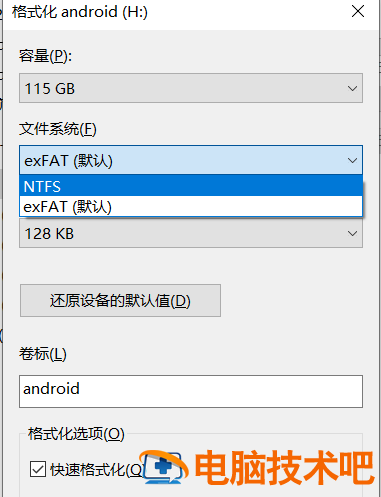Click the 容量(P) label
The width and height of the screenshot is (381, 497).
45,56
